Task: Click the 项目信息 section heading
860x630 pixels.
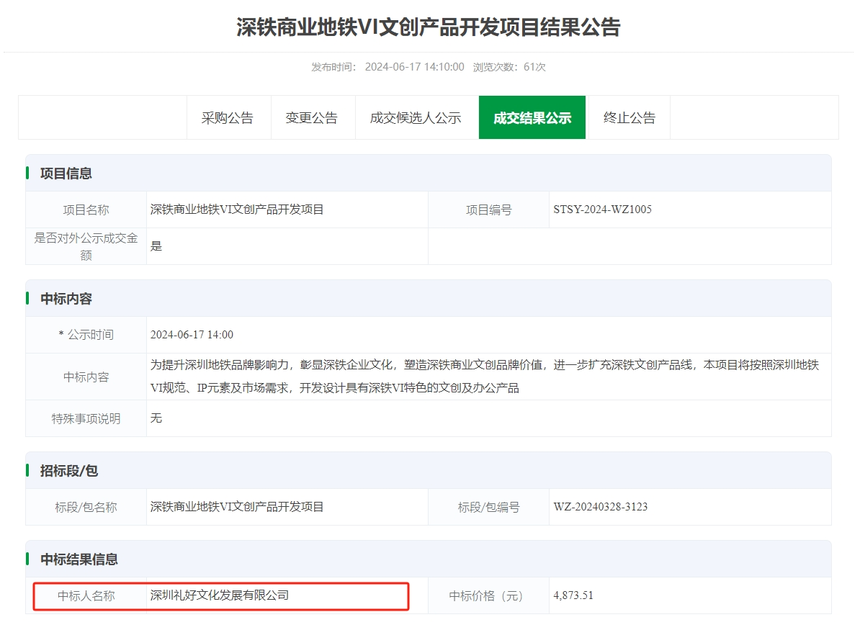Action: point(66,173)
